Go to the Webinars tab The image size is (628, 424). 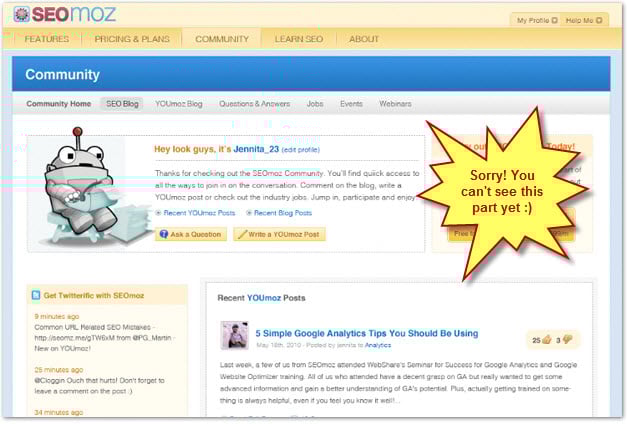(395, 103)
